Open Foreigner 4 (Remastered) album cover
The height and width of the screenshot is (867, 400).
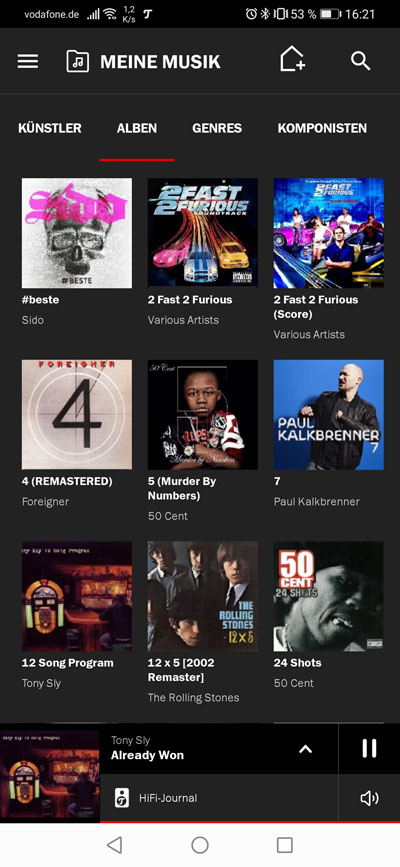pyautogui.click(x=77, y=415)
